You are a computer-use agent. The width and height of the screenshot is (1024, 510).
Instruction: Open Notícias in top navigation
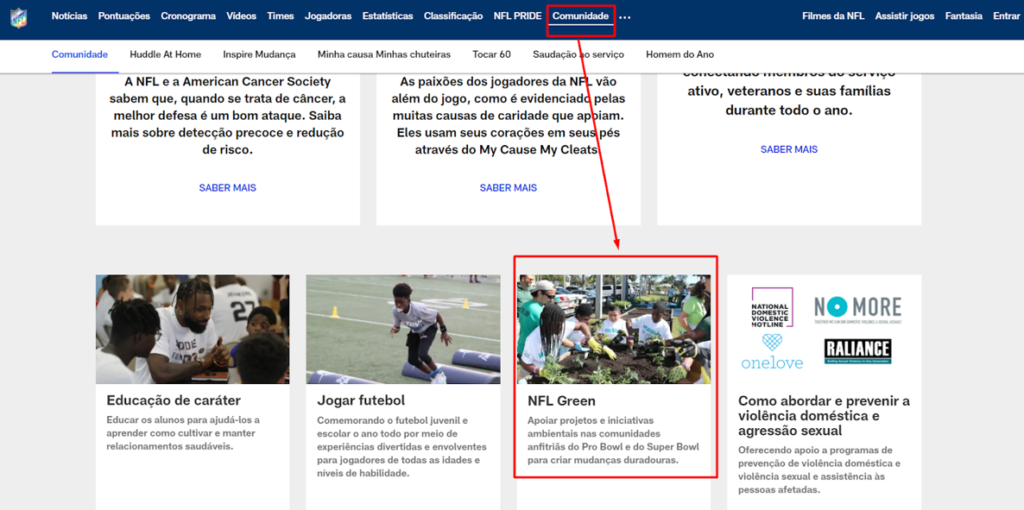tap(69, 16)
